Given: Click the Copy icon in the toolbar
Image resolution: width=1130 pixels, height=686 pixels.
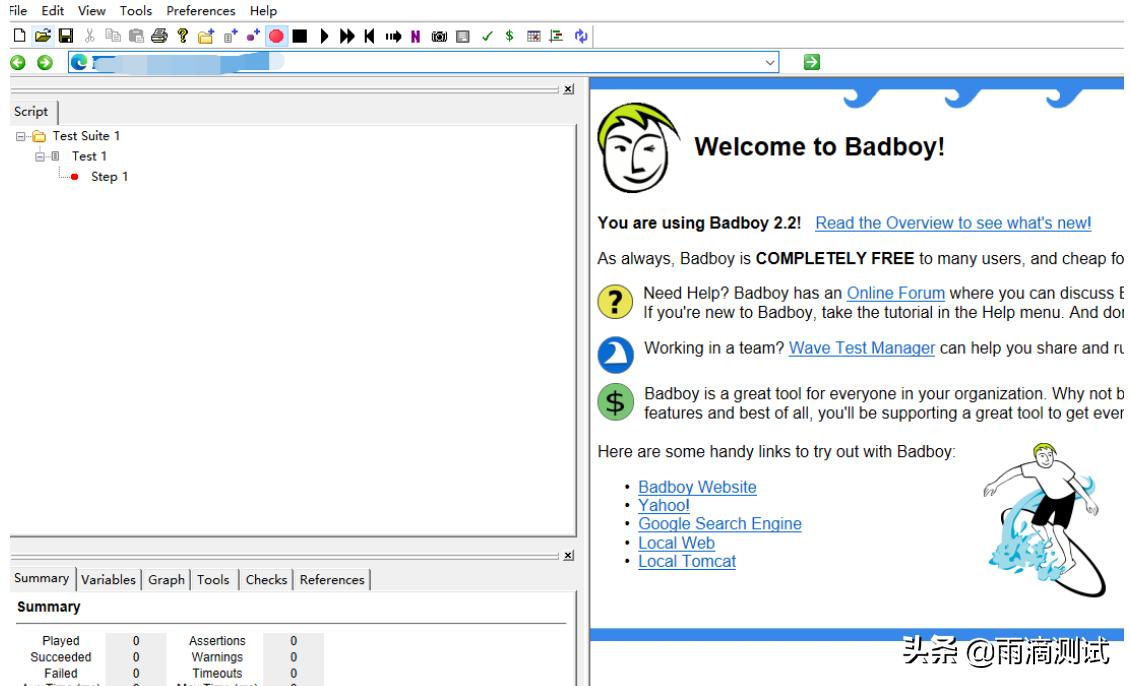Looking at the screenshot, I should tap(112, 36).
